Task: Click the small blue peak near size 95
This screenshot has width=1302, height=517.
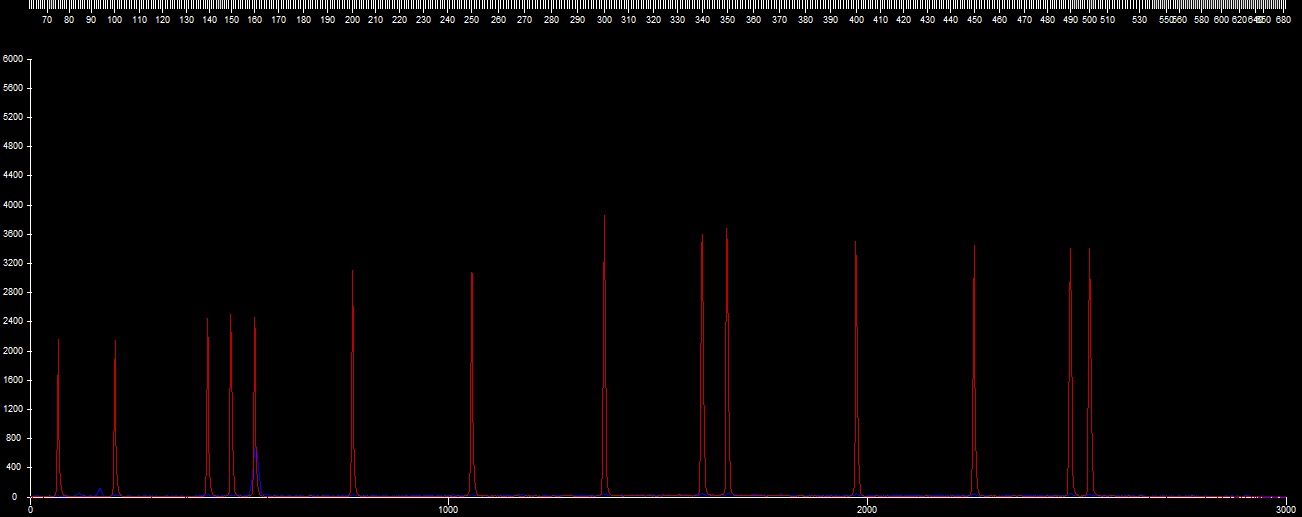Action: (x=100, y=490)
